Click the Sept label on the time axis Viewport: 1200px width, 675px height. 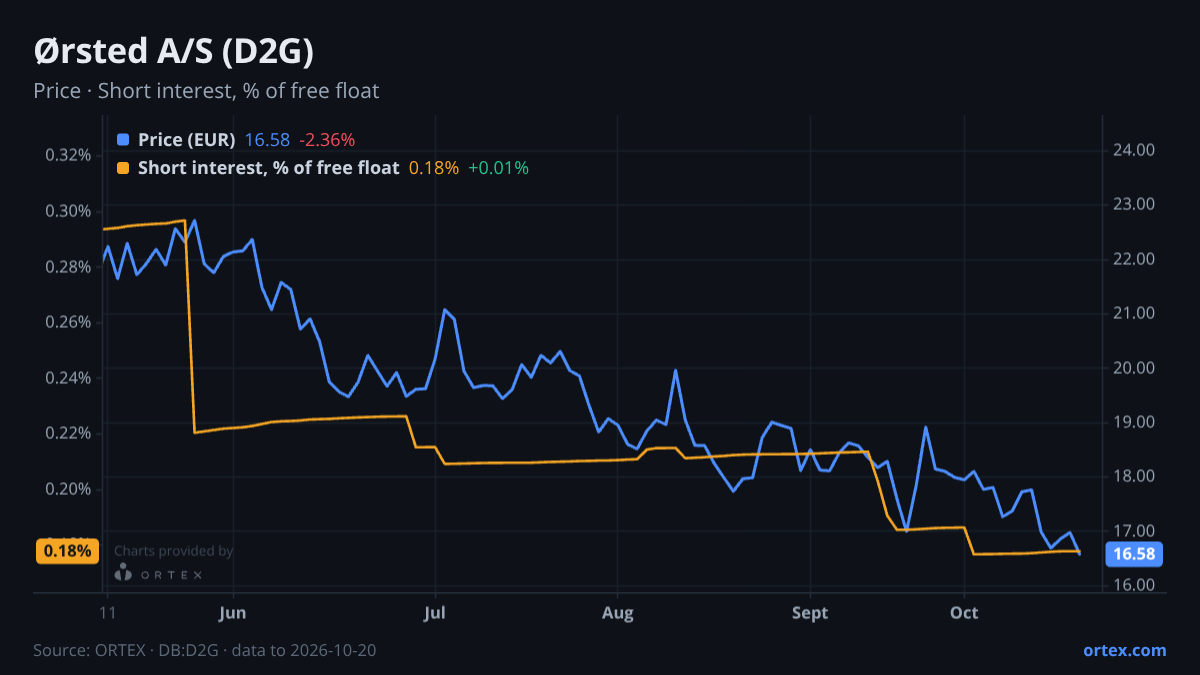(x=810, y=613)
